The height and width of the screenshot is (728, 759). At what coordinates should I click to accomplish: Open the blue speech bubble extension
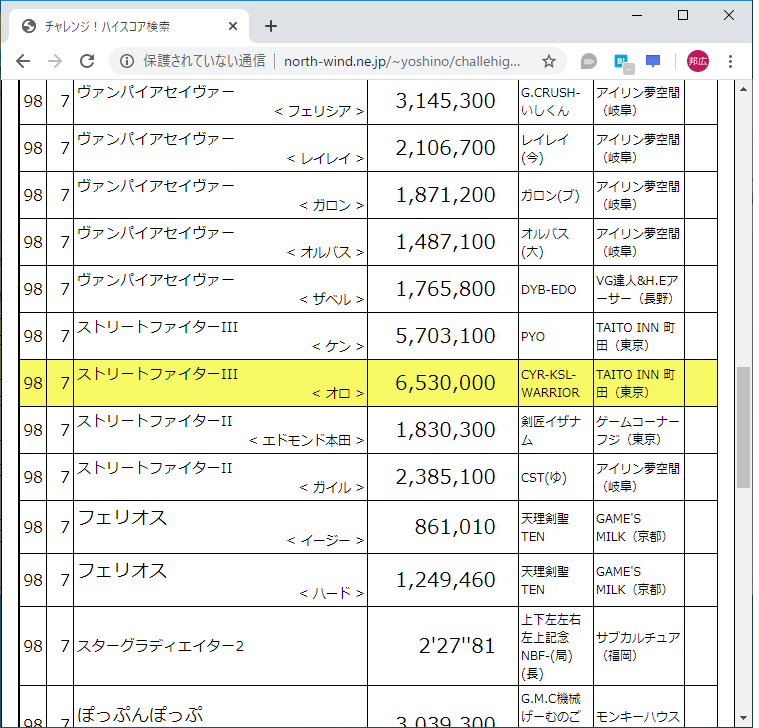click(653, 61)
